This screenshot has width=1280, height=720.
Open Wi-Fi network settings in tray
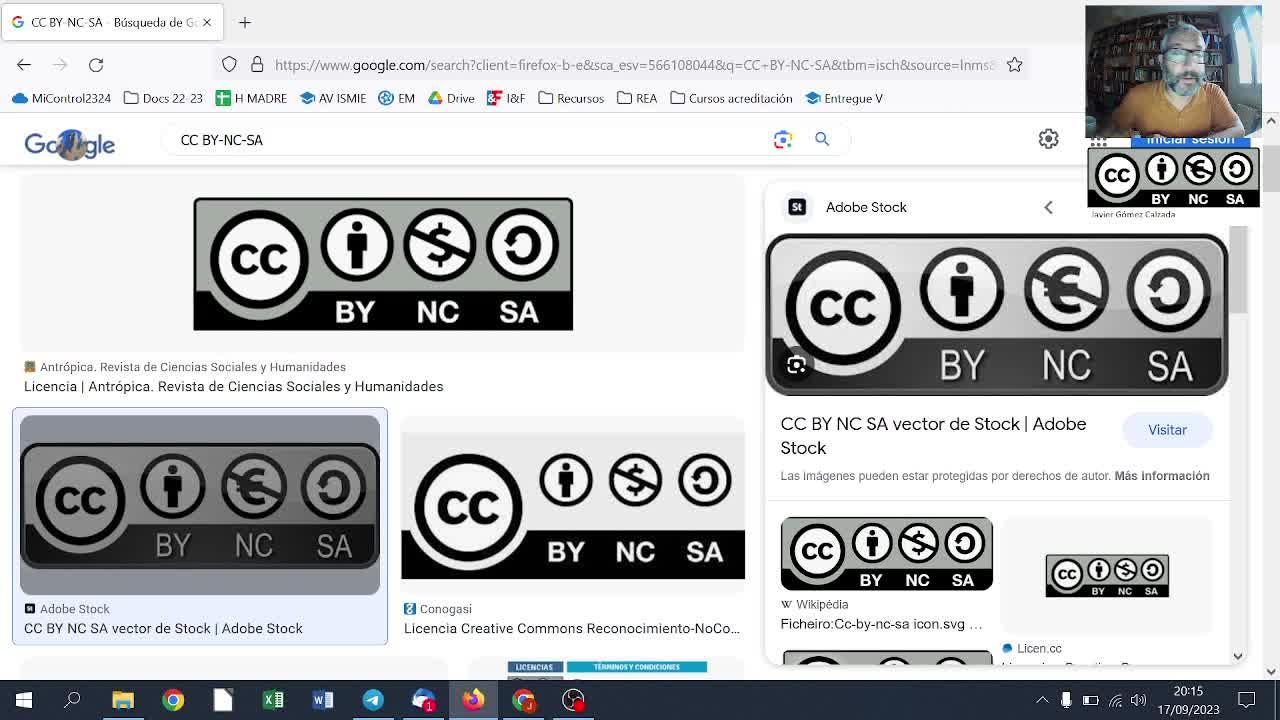pyautogui.click(x=1116, y=700)
